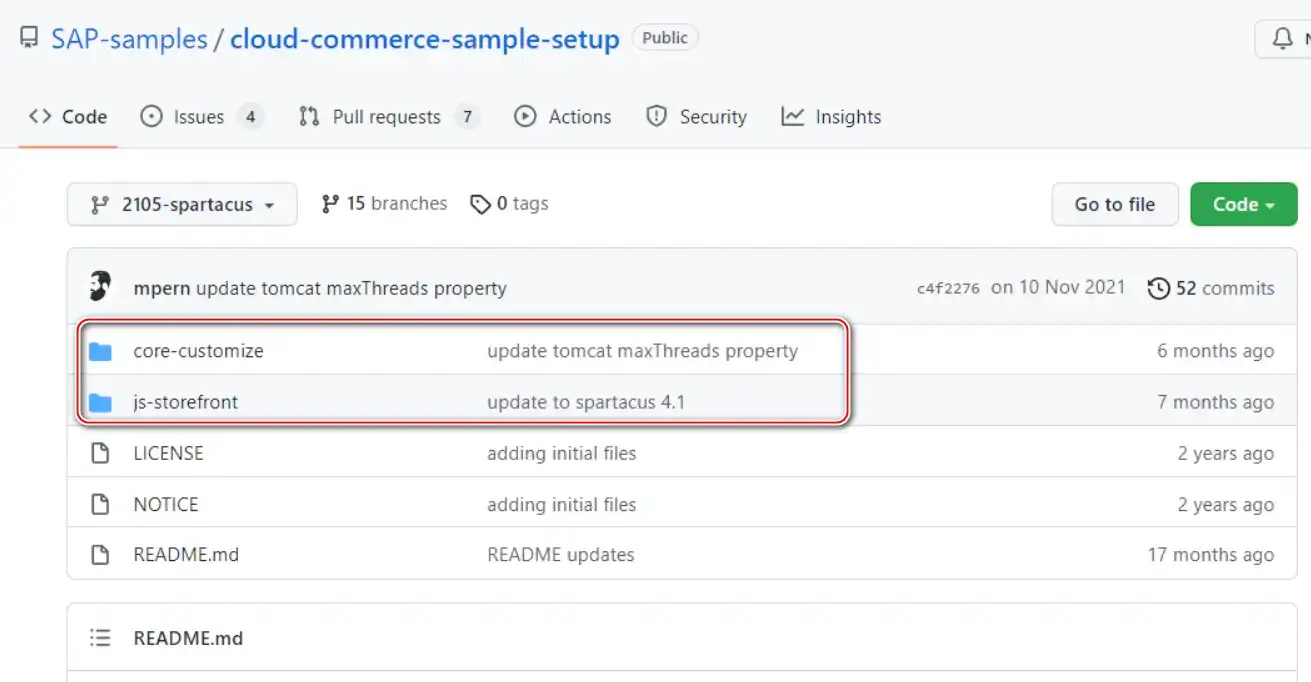Click the LICENSE file icon
The width and height of the screenshot is (1311, 682).
[100, 454]
